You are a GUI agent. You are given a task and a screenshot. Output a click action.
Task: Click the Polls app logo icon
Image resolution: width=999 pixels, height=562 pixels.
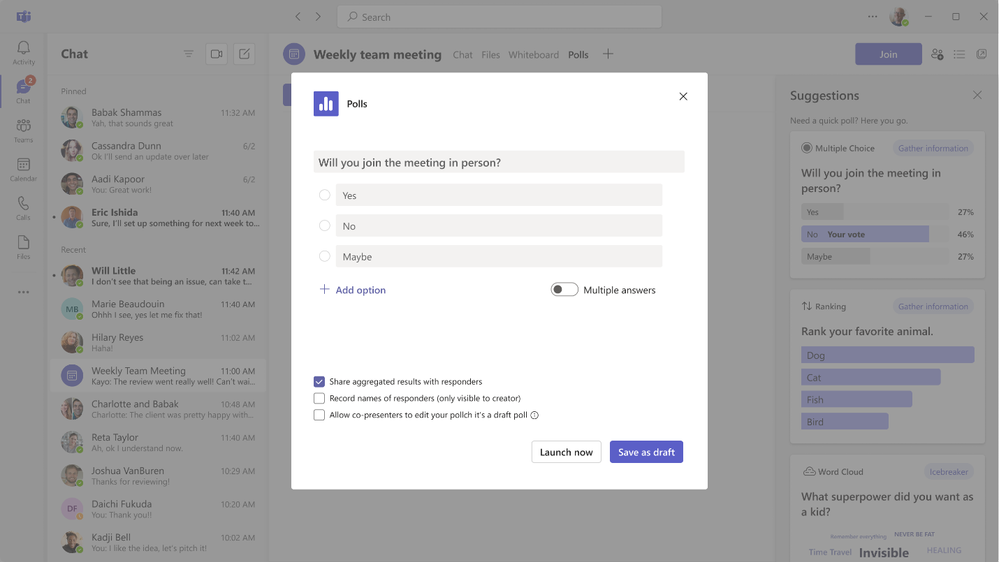(x=326, y=104)
